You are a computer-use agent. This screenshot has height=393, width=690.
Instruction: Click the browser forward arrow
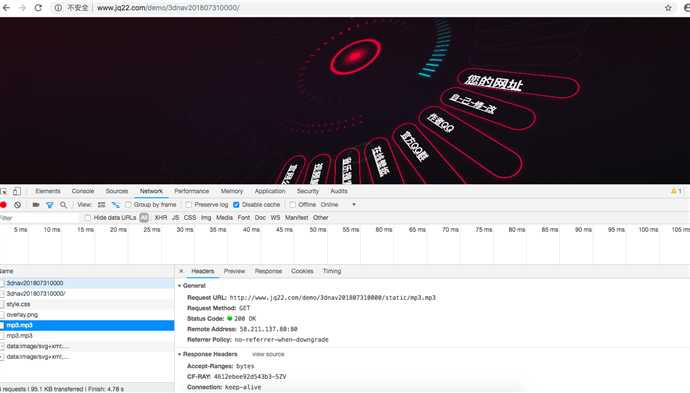pyautogui.click(x=22, y=8)
